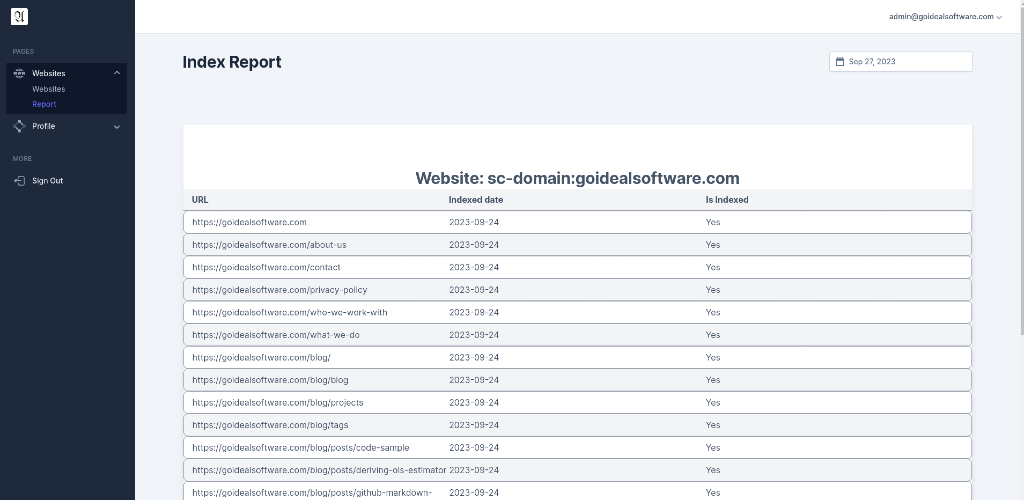
Task: Click the Websites globe icon
Action: pos(19,73)
